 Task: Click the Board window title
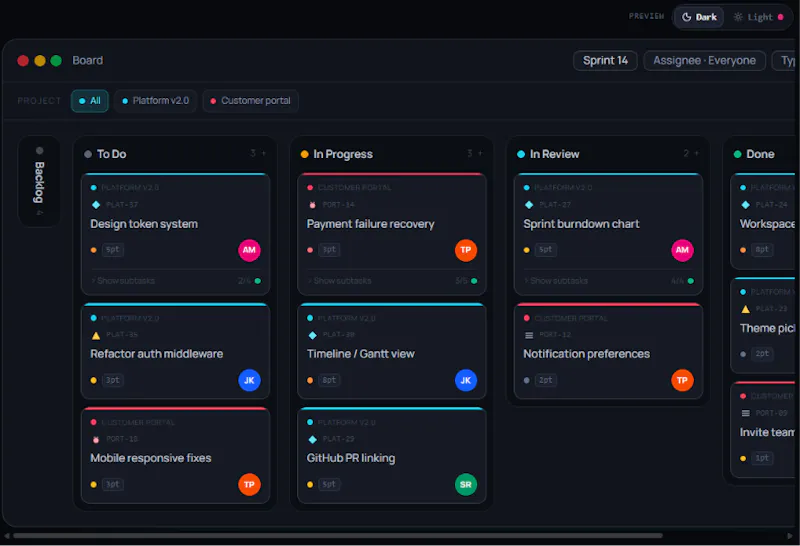pos(88,60)
